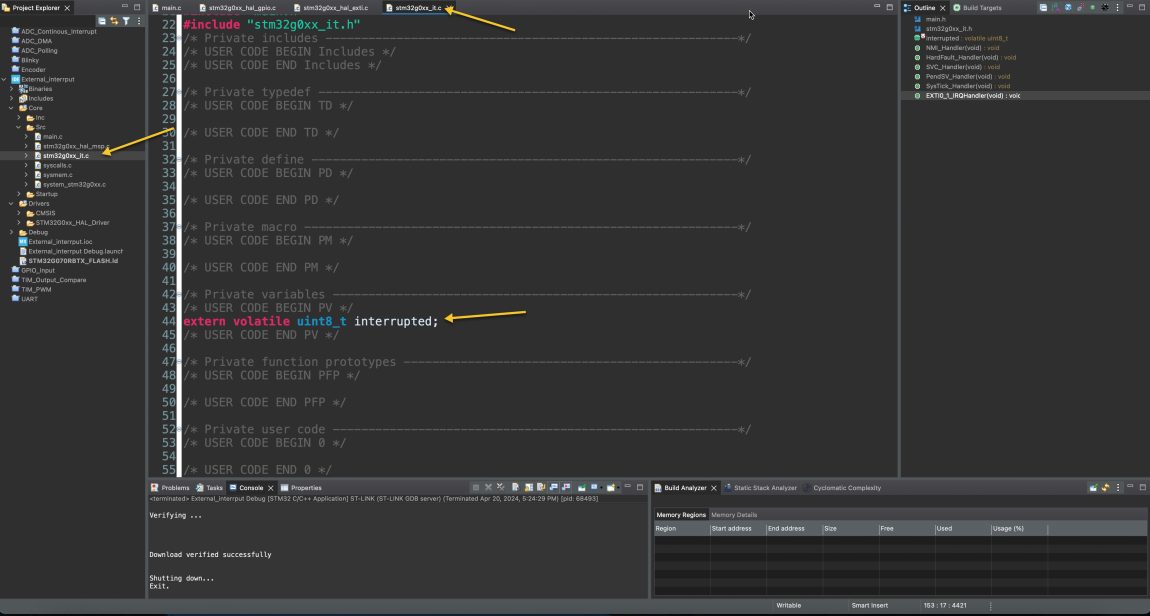Clear the Console output
The width and height of the screenshot is (1150, 616).
click(516, 487)
